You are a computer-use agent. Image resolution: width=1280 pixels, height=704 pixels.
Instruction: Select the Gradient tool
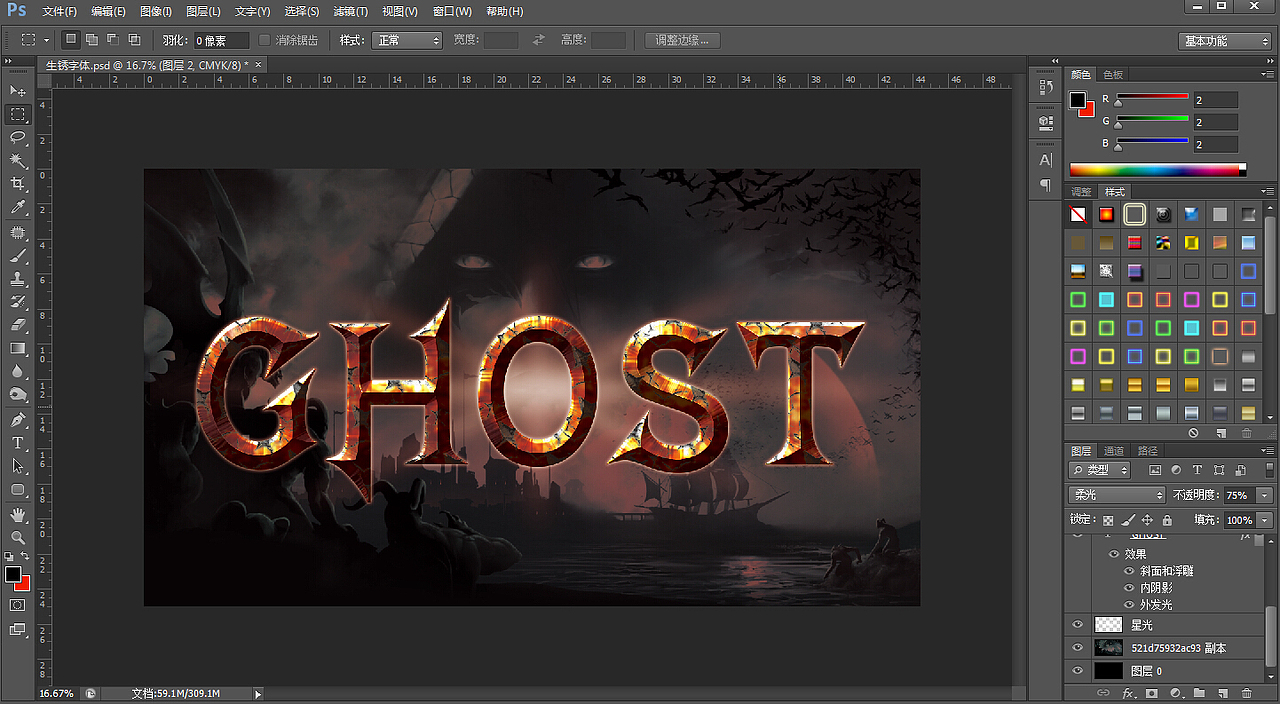pos(18,348)
